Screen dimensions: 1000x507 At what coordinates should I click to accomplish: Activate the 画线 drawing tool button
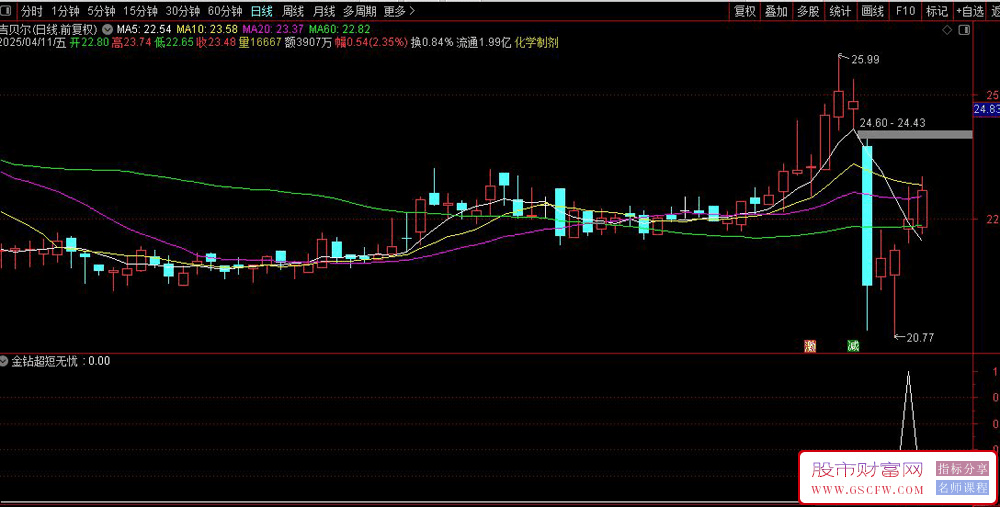872,11
